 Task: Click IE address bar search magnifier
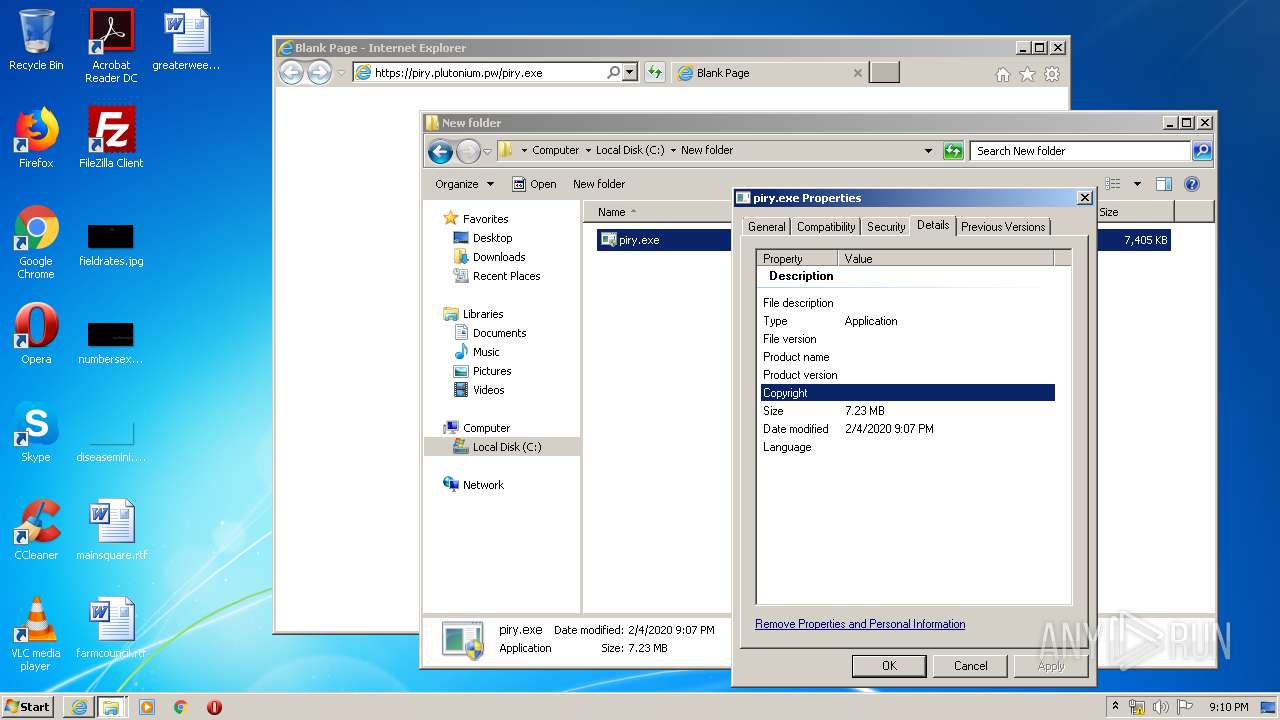(613, 72)
